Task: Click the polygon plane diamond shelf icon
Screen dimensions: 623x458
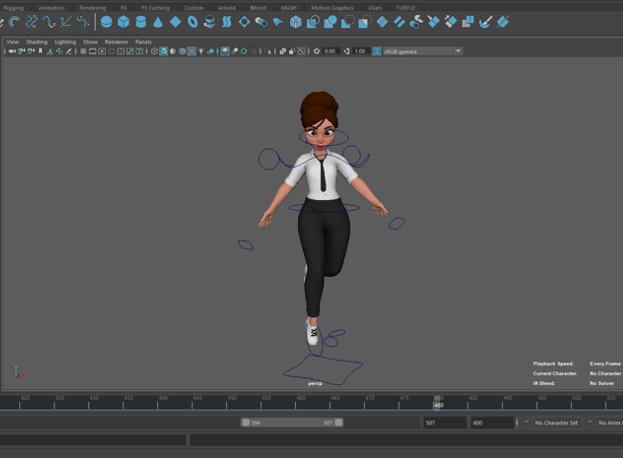Action: pos(175,22)
